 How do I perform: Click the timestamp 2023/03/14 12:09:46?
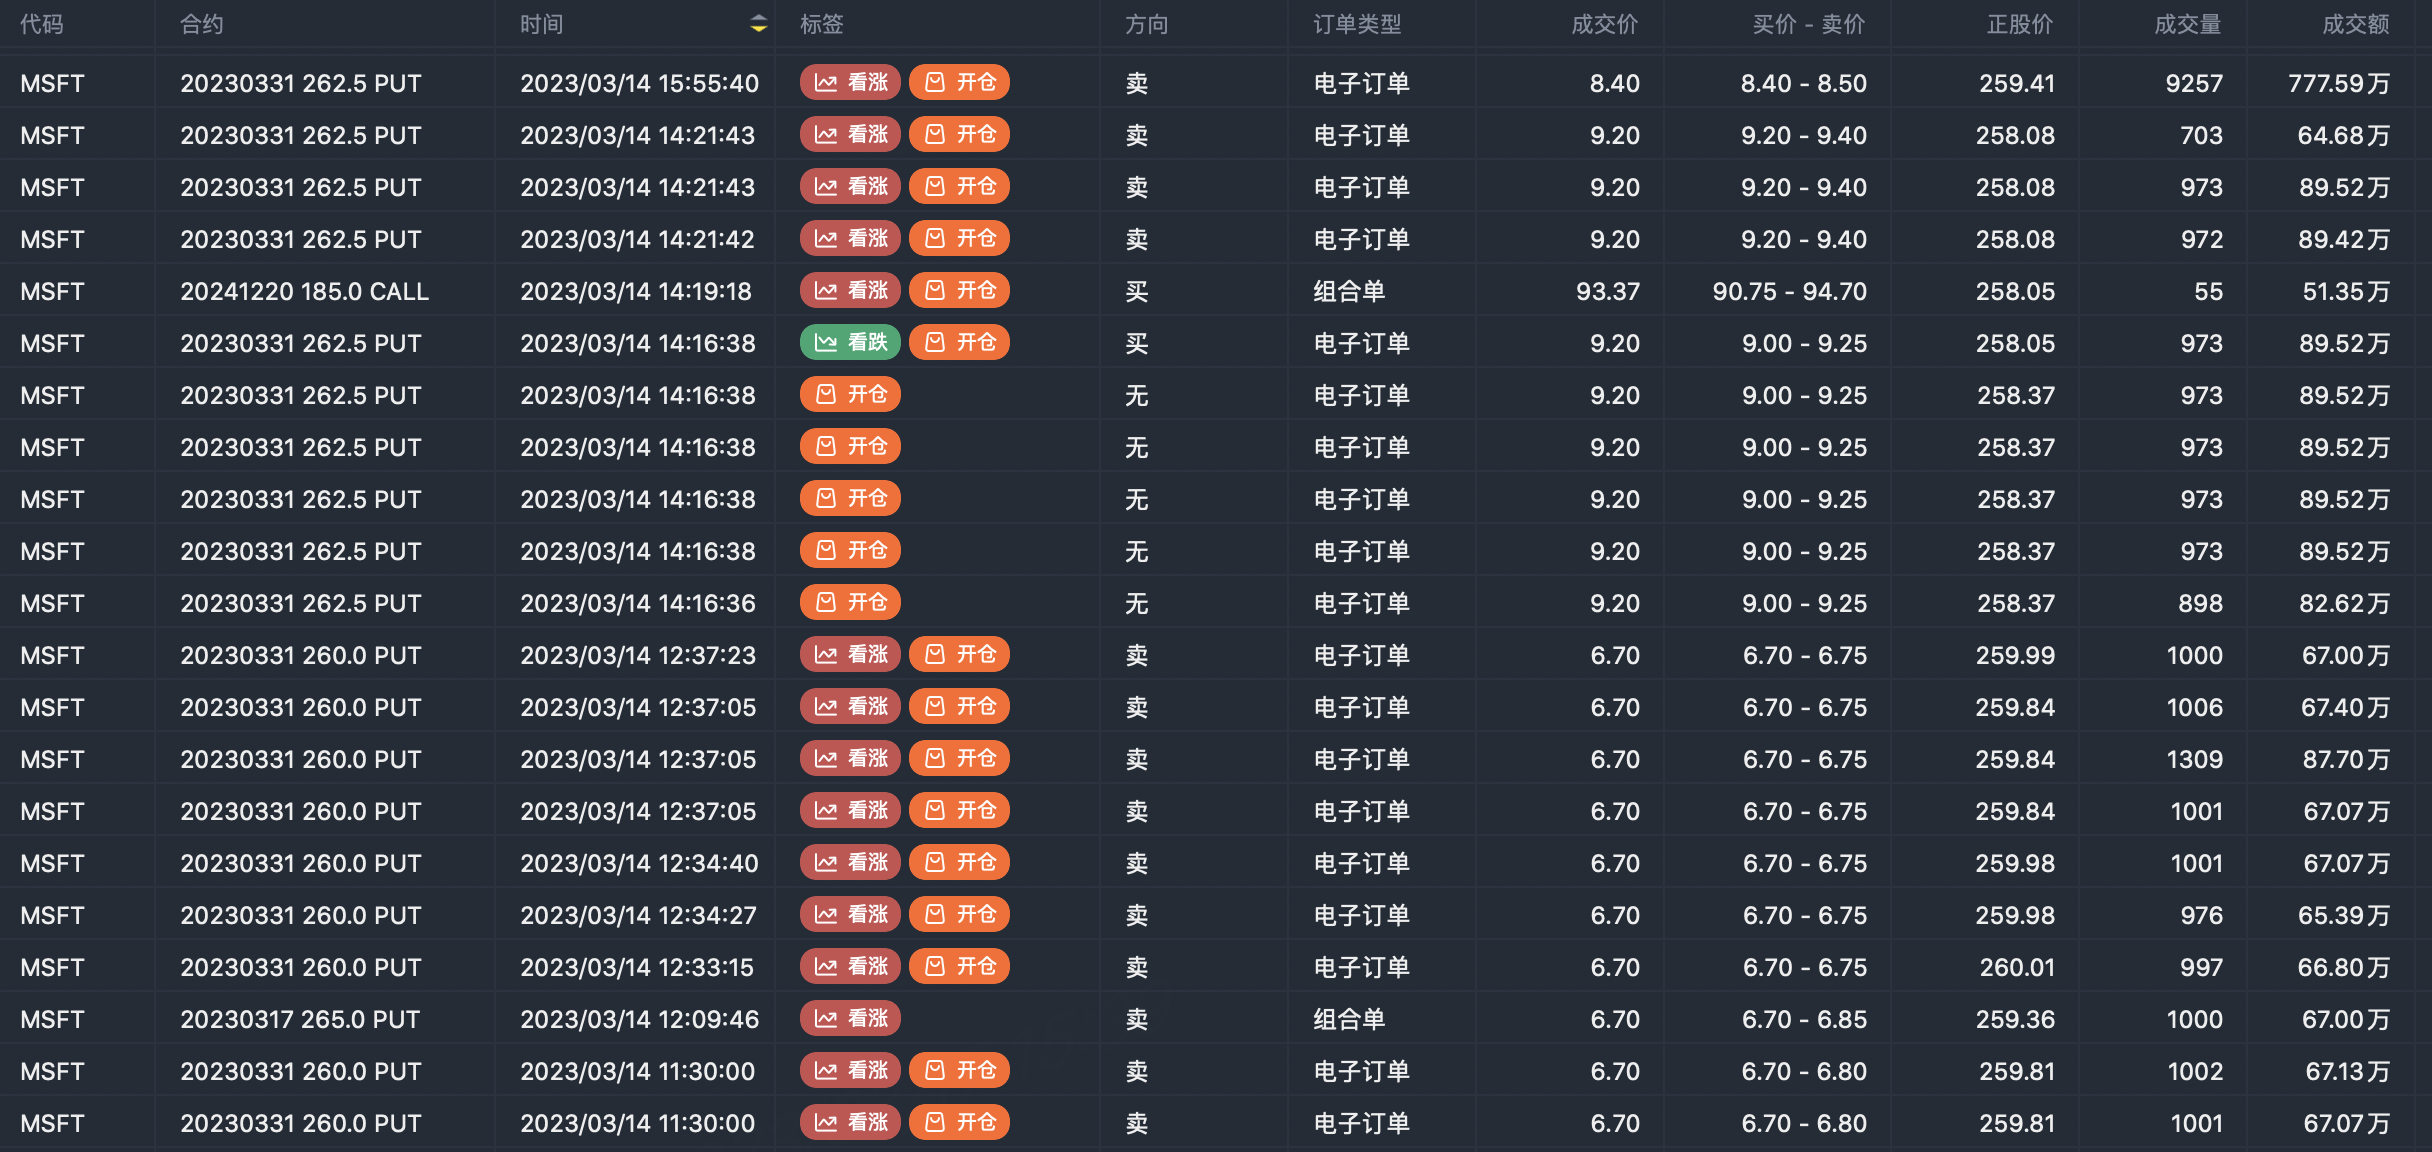[640, 1019]
